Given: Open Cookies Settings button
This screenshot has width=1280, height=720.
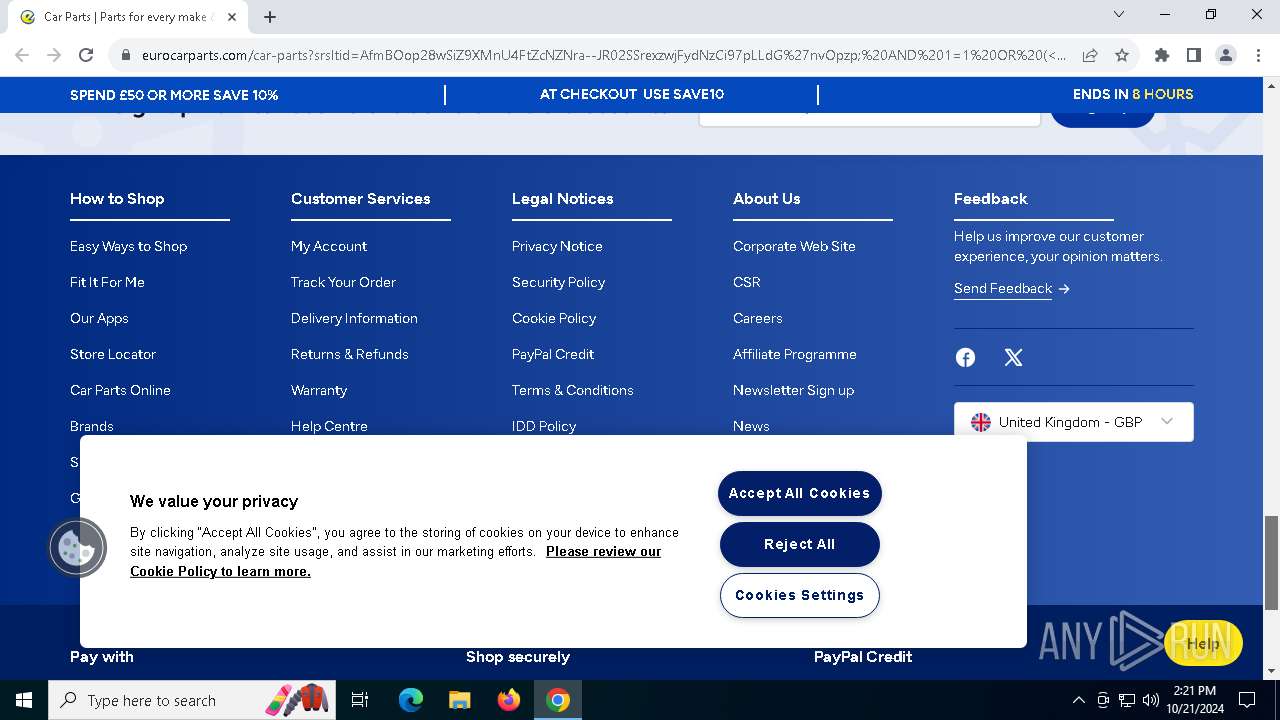Looking at the screenshot, I should coord(799,595).
